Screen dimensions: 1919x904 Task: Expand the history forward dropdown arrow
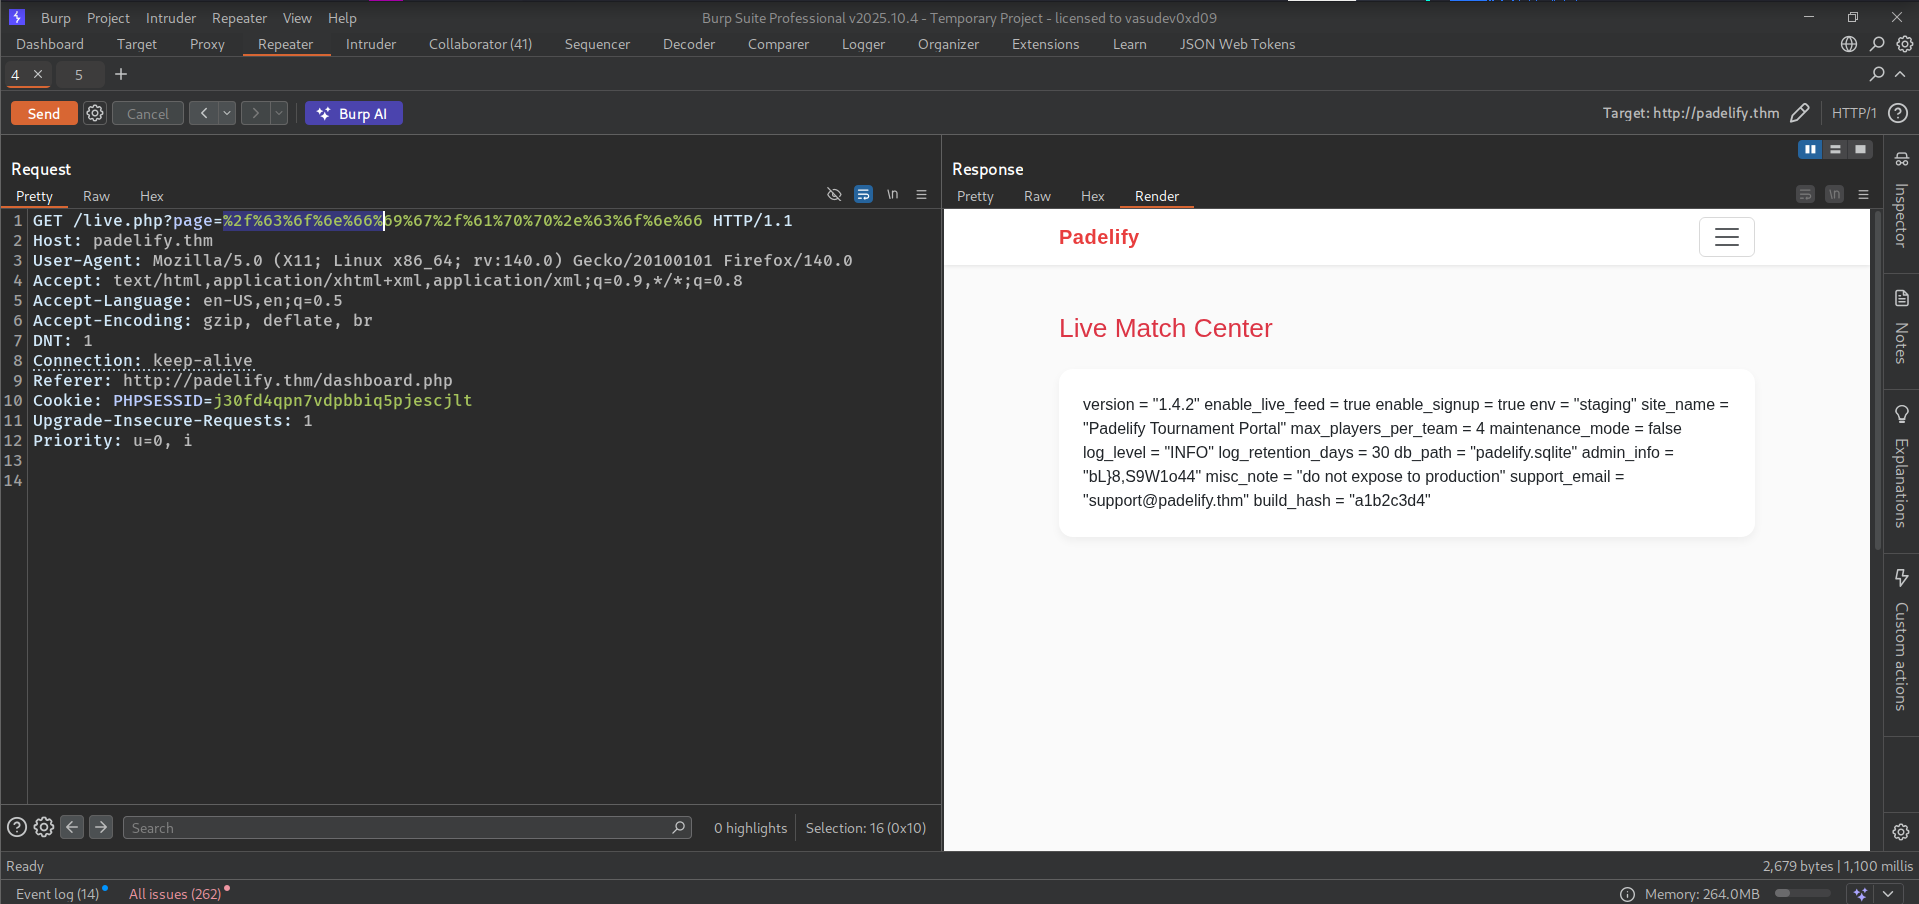click(279, 114)
